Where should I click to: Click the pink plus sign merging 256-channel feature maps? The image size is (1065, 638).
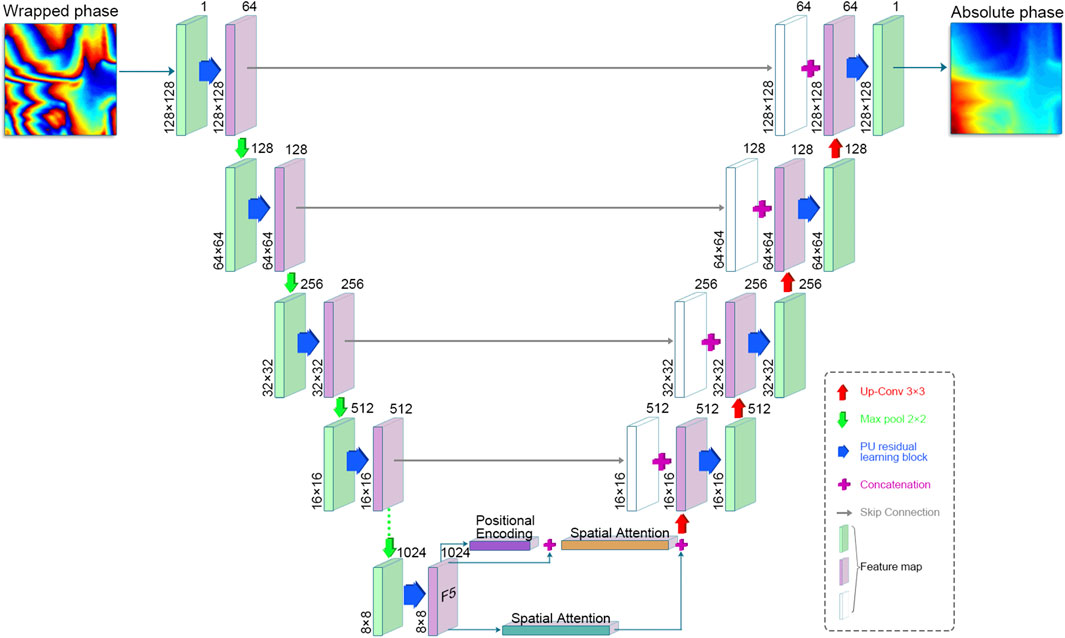(x=711, y=341)
